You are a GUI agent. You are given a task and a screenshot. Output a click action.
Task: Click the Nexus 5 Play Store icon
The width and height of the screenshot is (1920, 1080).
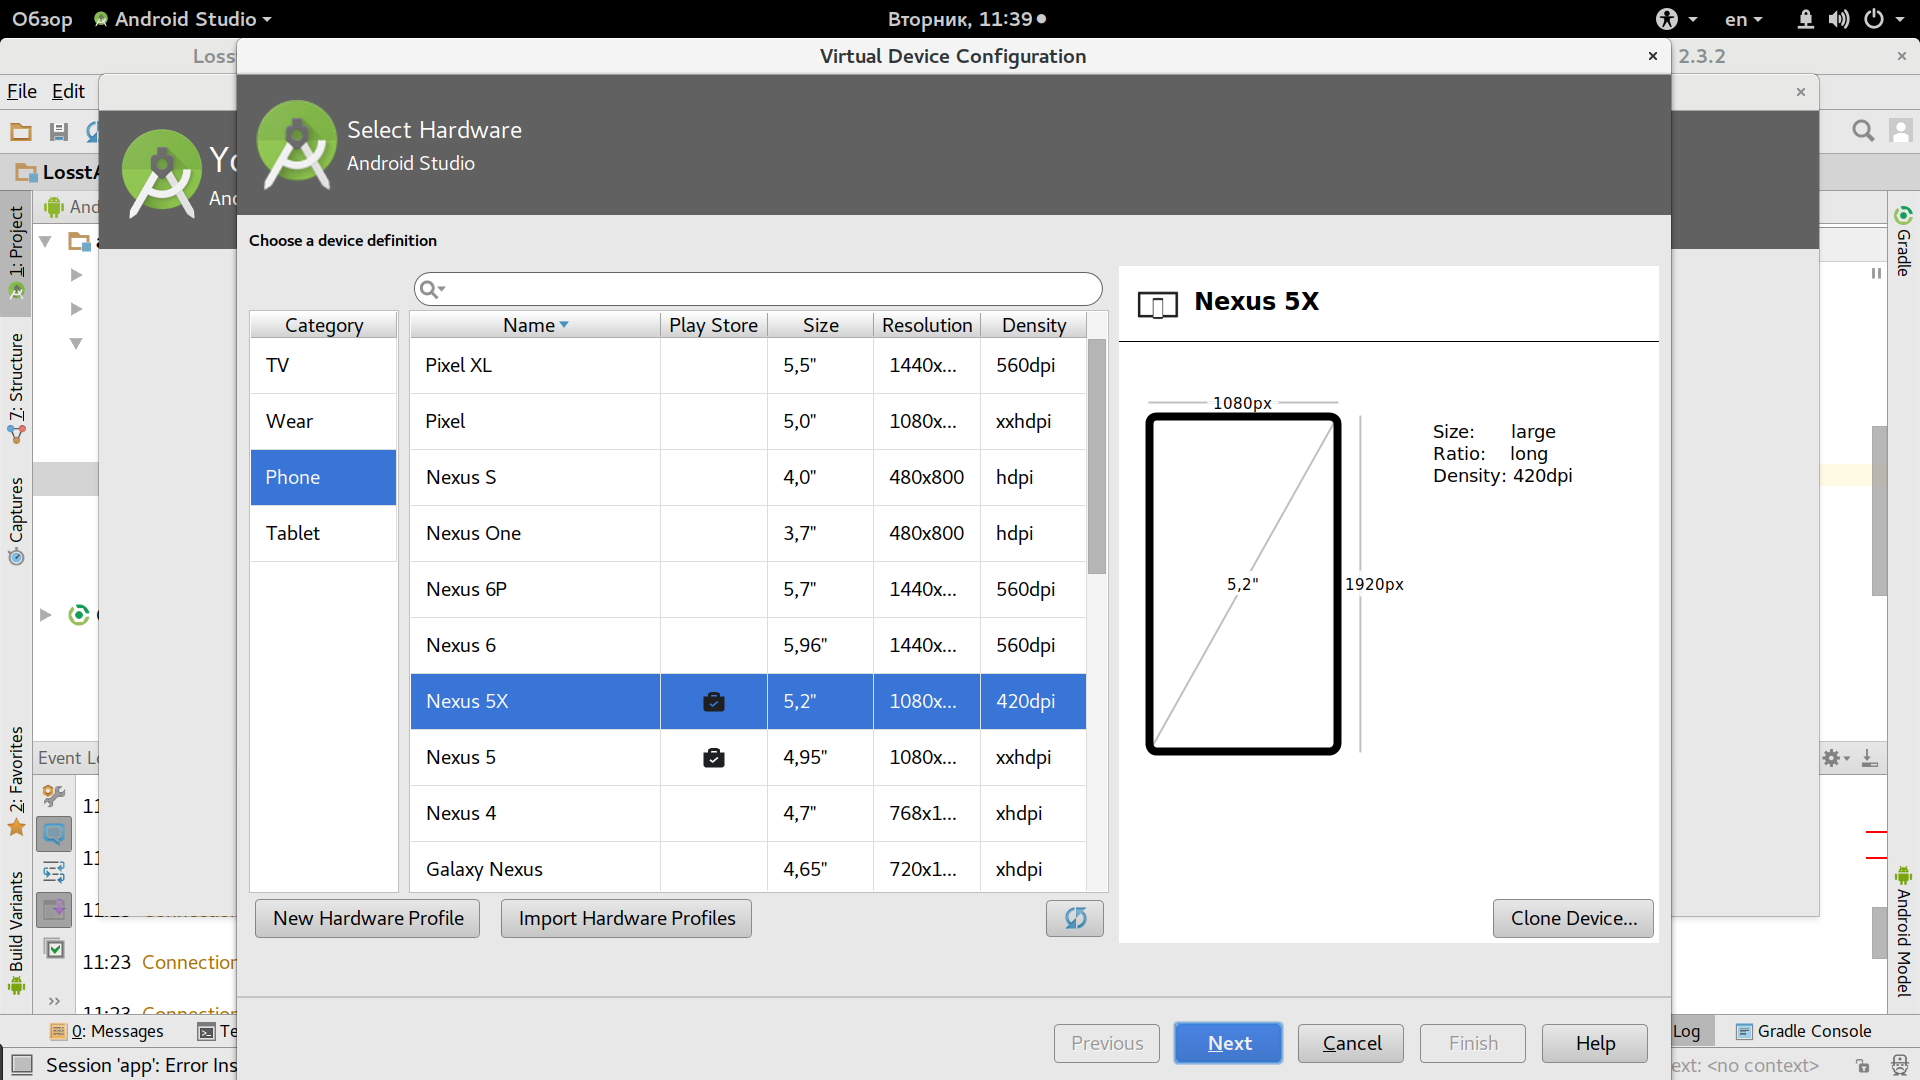(713, 758)
